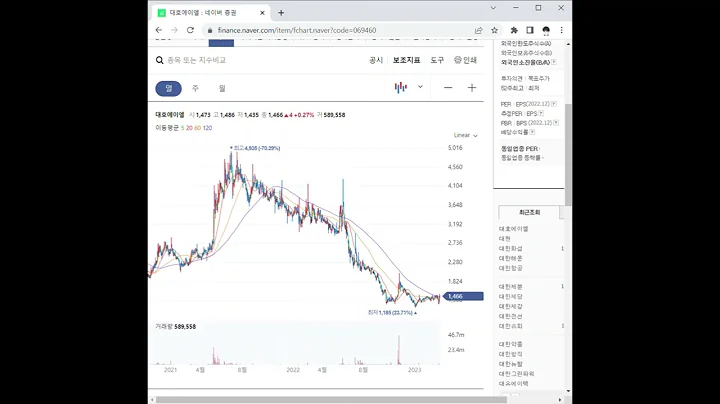This screenshot has height=404, width=720.
Task: Open 대한제분 in recent list
Action: pyautogui.click(x=511, y=287)
